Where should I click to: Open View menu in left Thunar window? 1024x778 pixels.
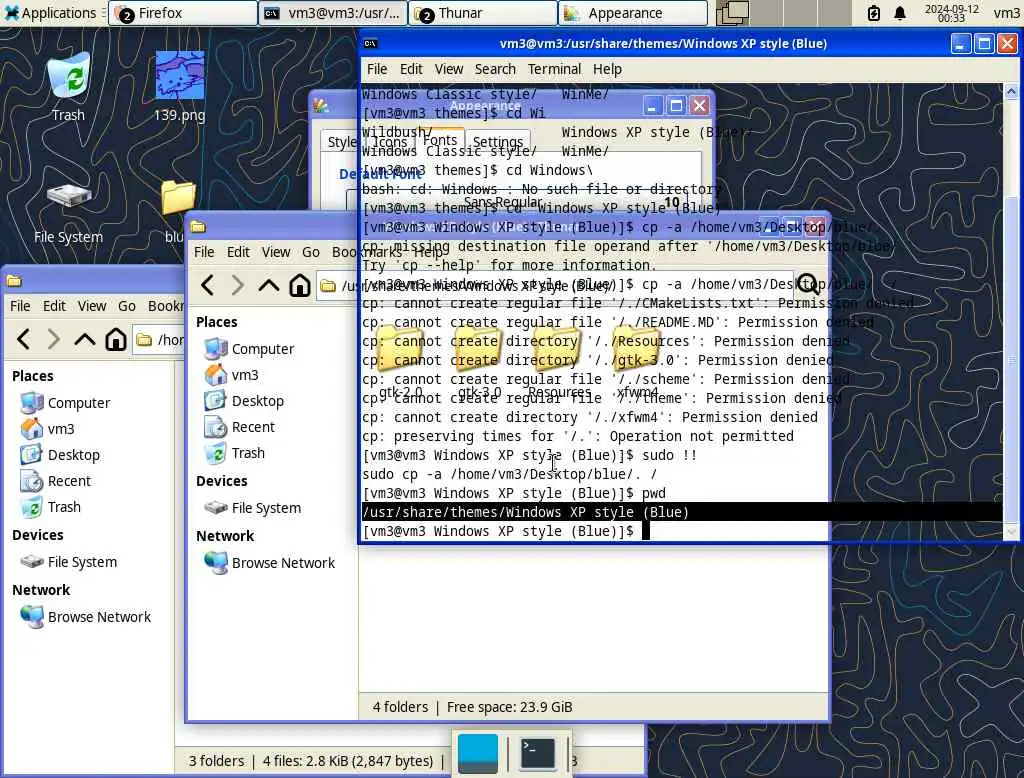pyautogui.click(x=92, y=306)
